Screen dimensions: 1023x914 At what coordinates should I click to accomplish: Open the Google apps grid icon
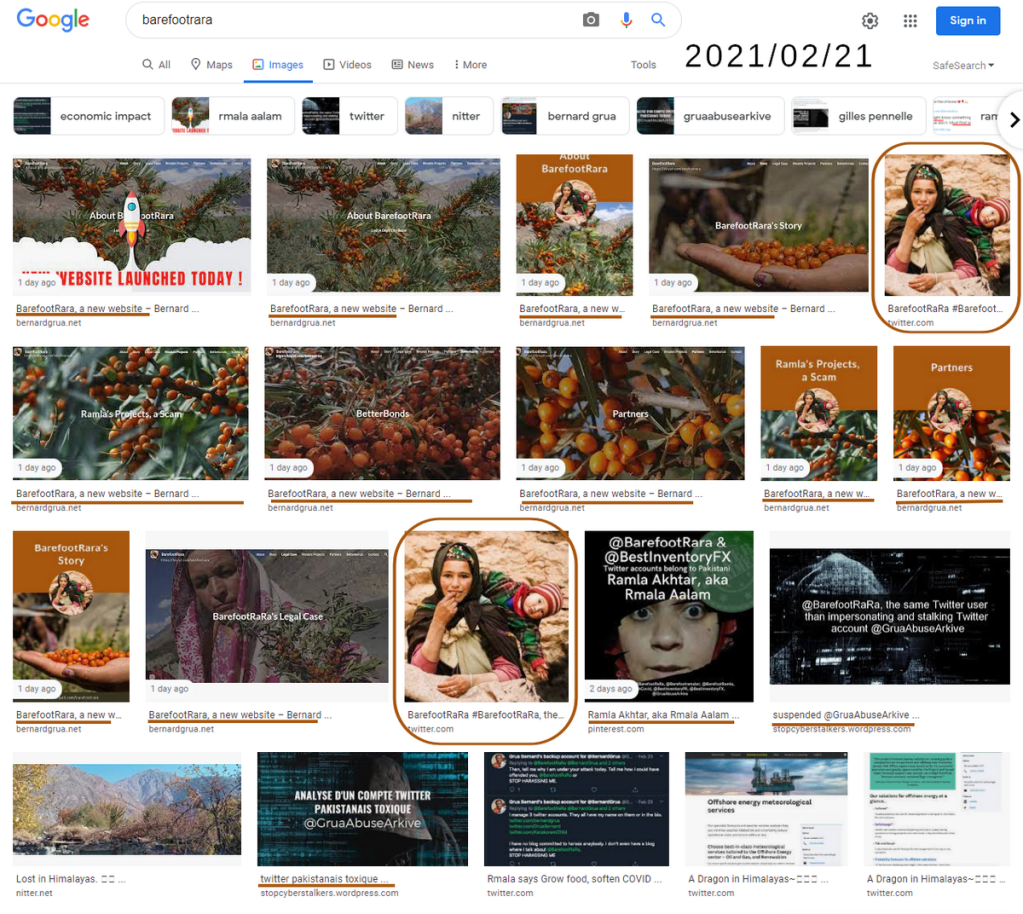[x=910, y=20]
